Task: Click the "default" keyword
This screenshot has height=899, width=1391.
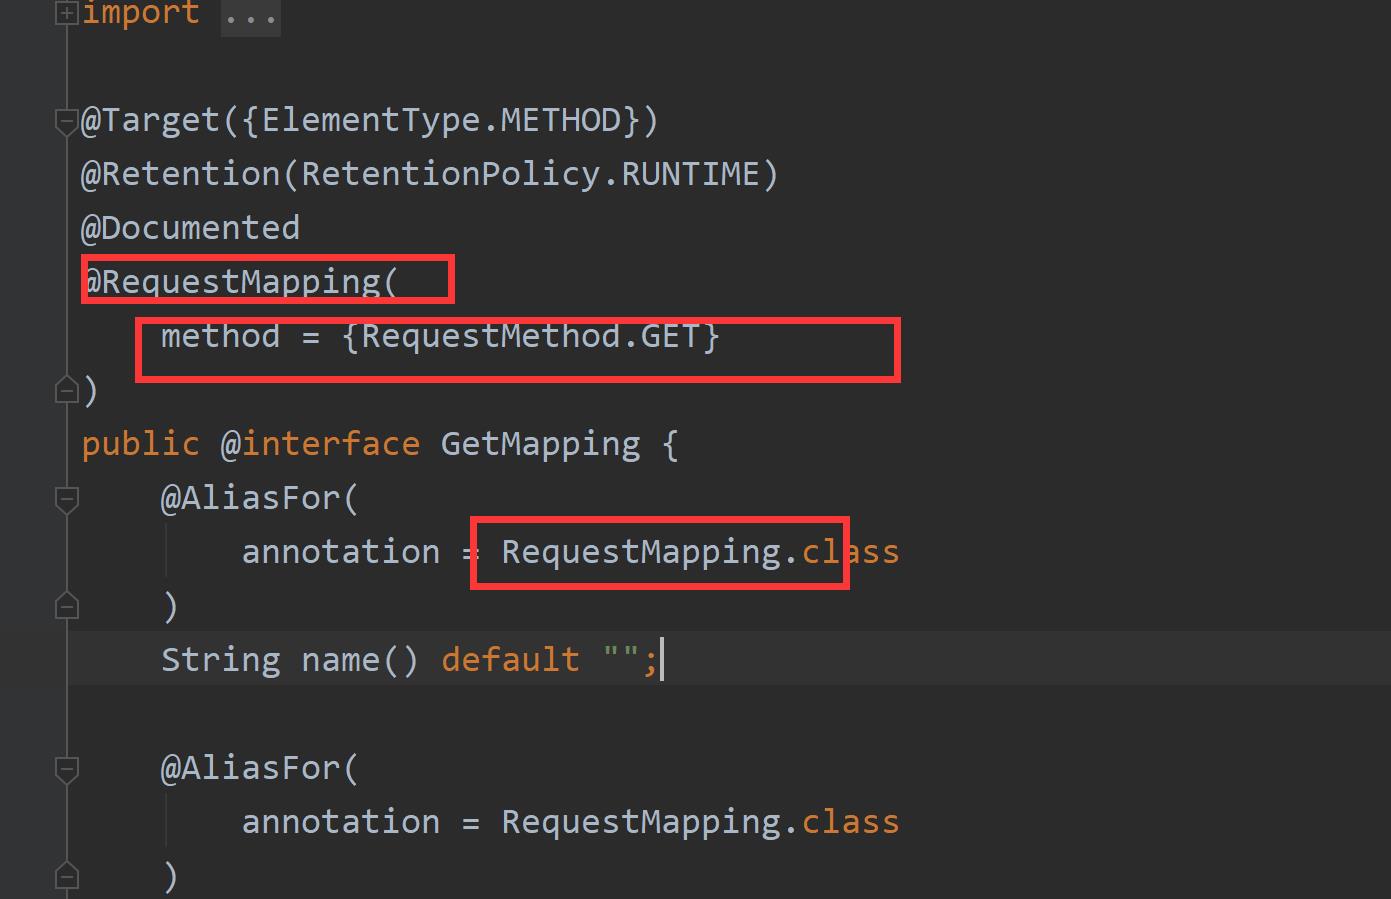Action: tap(510, 660)
